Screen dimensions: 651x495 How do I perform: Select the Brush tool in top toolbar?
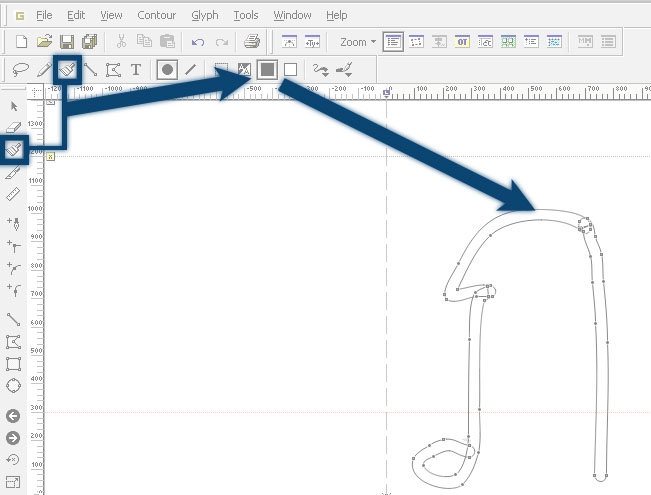point(67,69)
